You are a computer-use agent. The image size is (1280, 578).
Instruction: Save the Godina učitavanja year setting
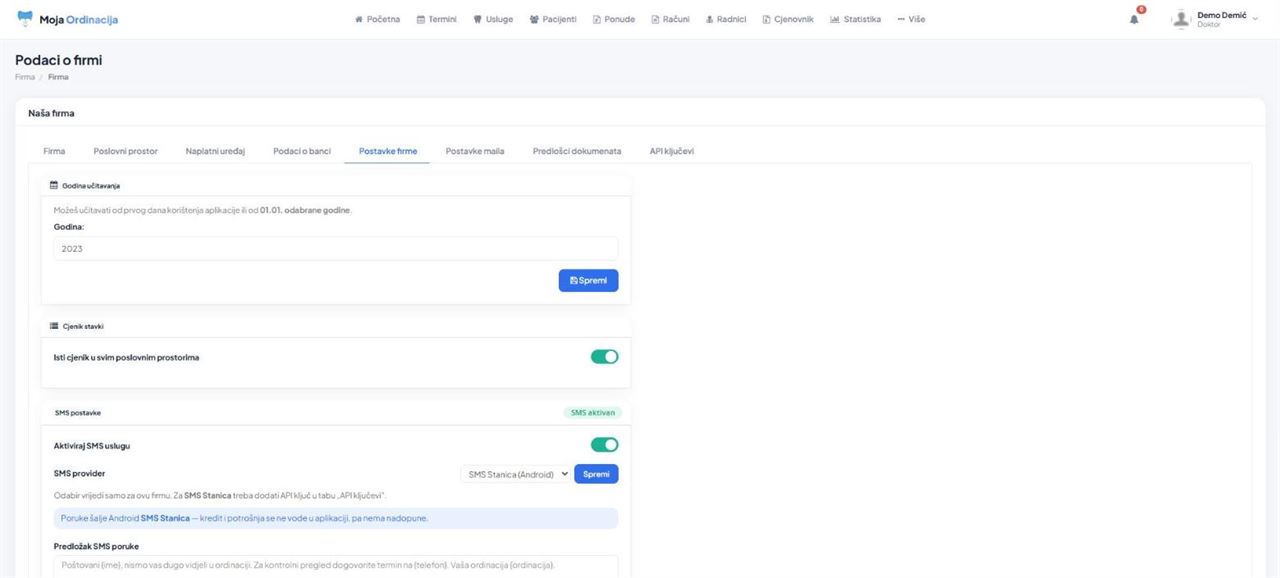(x=588, y=281)
